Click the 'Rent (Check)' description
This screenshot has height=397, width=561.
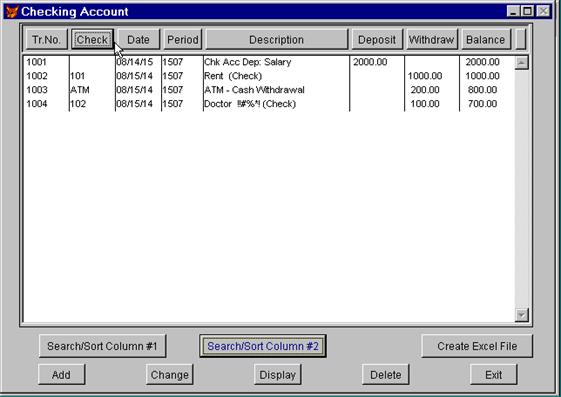point(233,76)
